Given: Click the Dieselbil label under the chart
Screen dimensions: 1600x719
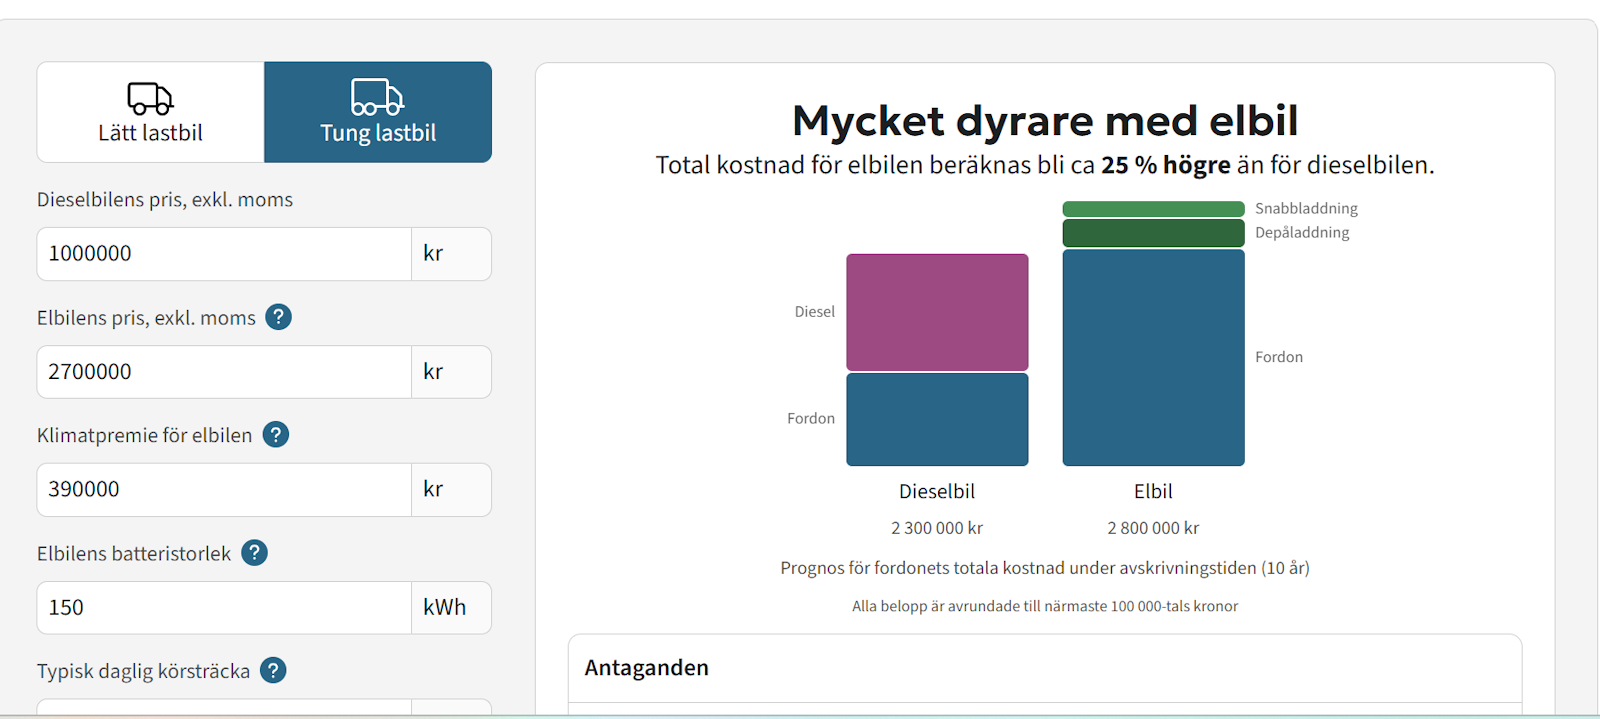Looking at the screenshot, I should [937, 491].
